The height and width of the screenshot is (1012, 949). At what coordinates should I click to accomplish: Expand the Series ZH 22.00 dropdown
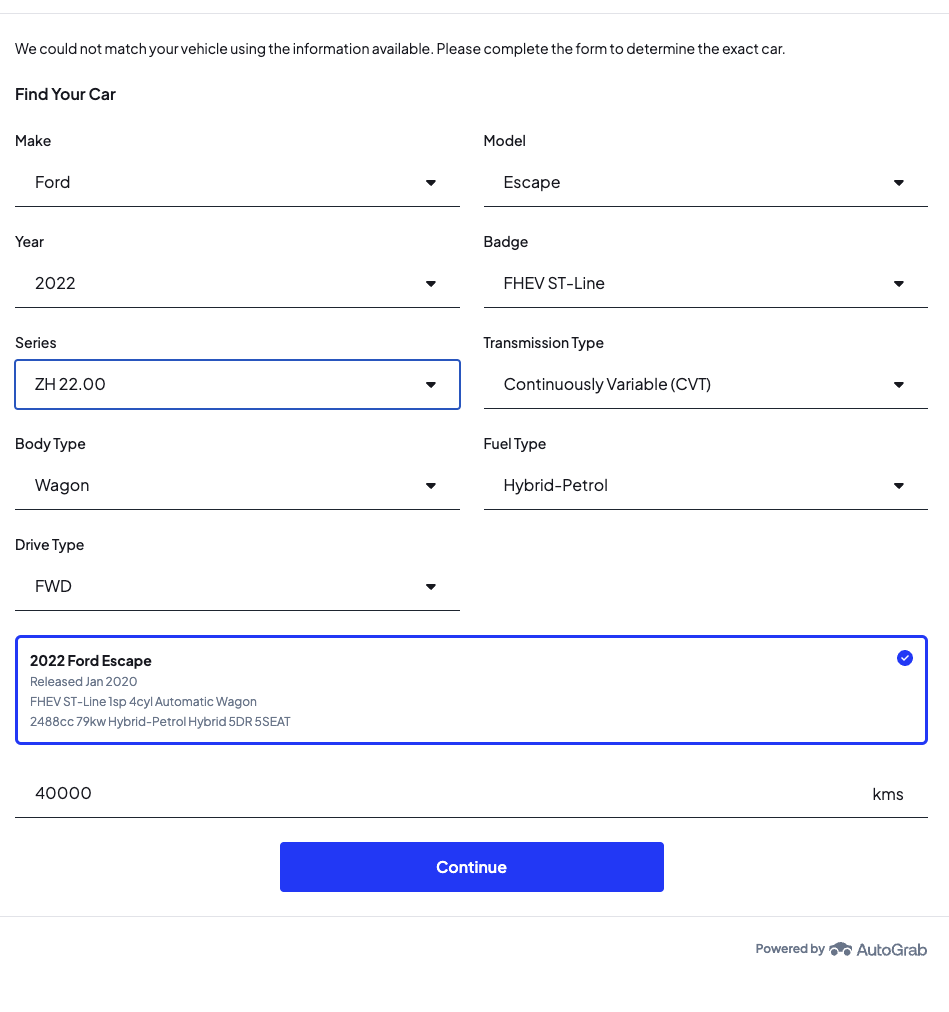tap(237, 385)
